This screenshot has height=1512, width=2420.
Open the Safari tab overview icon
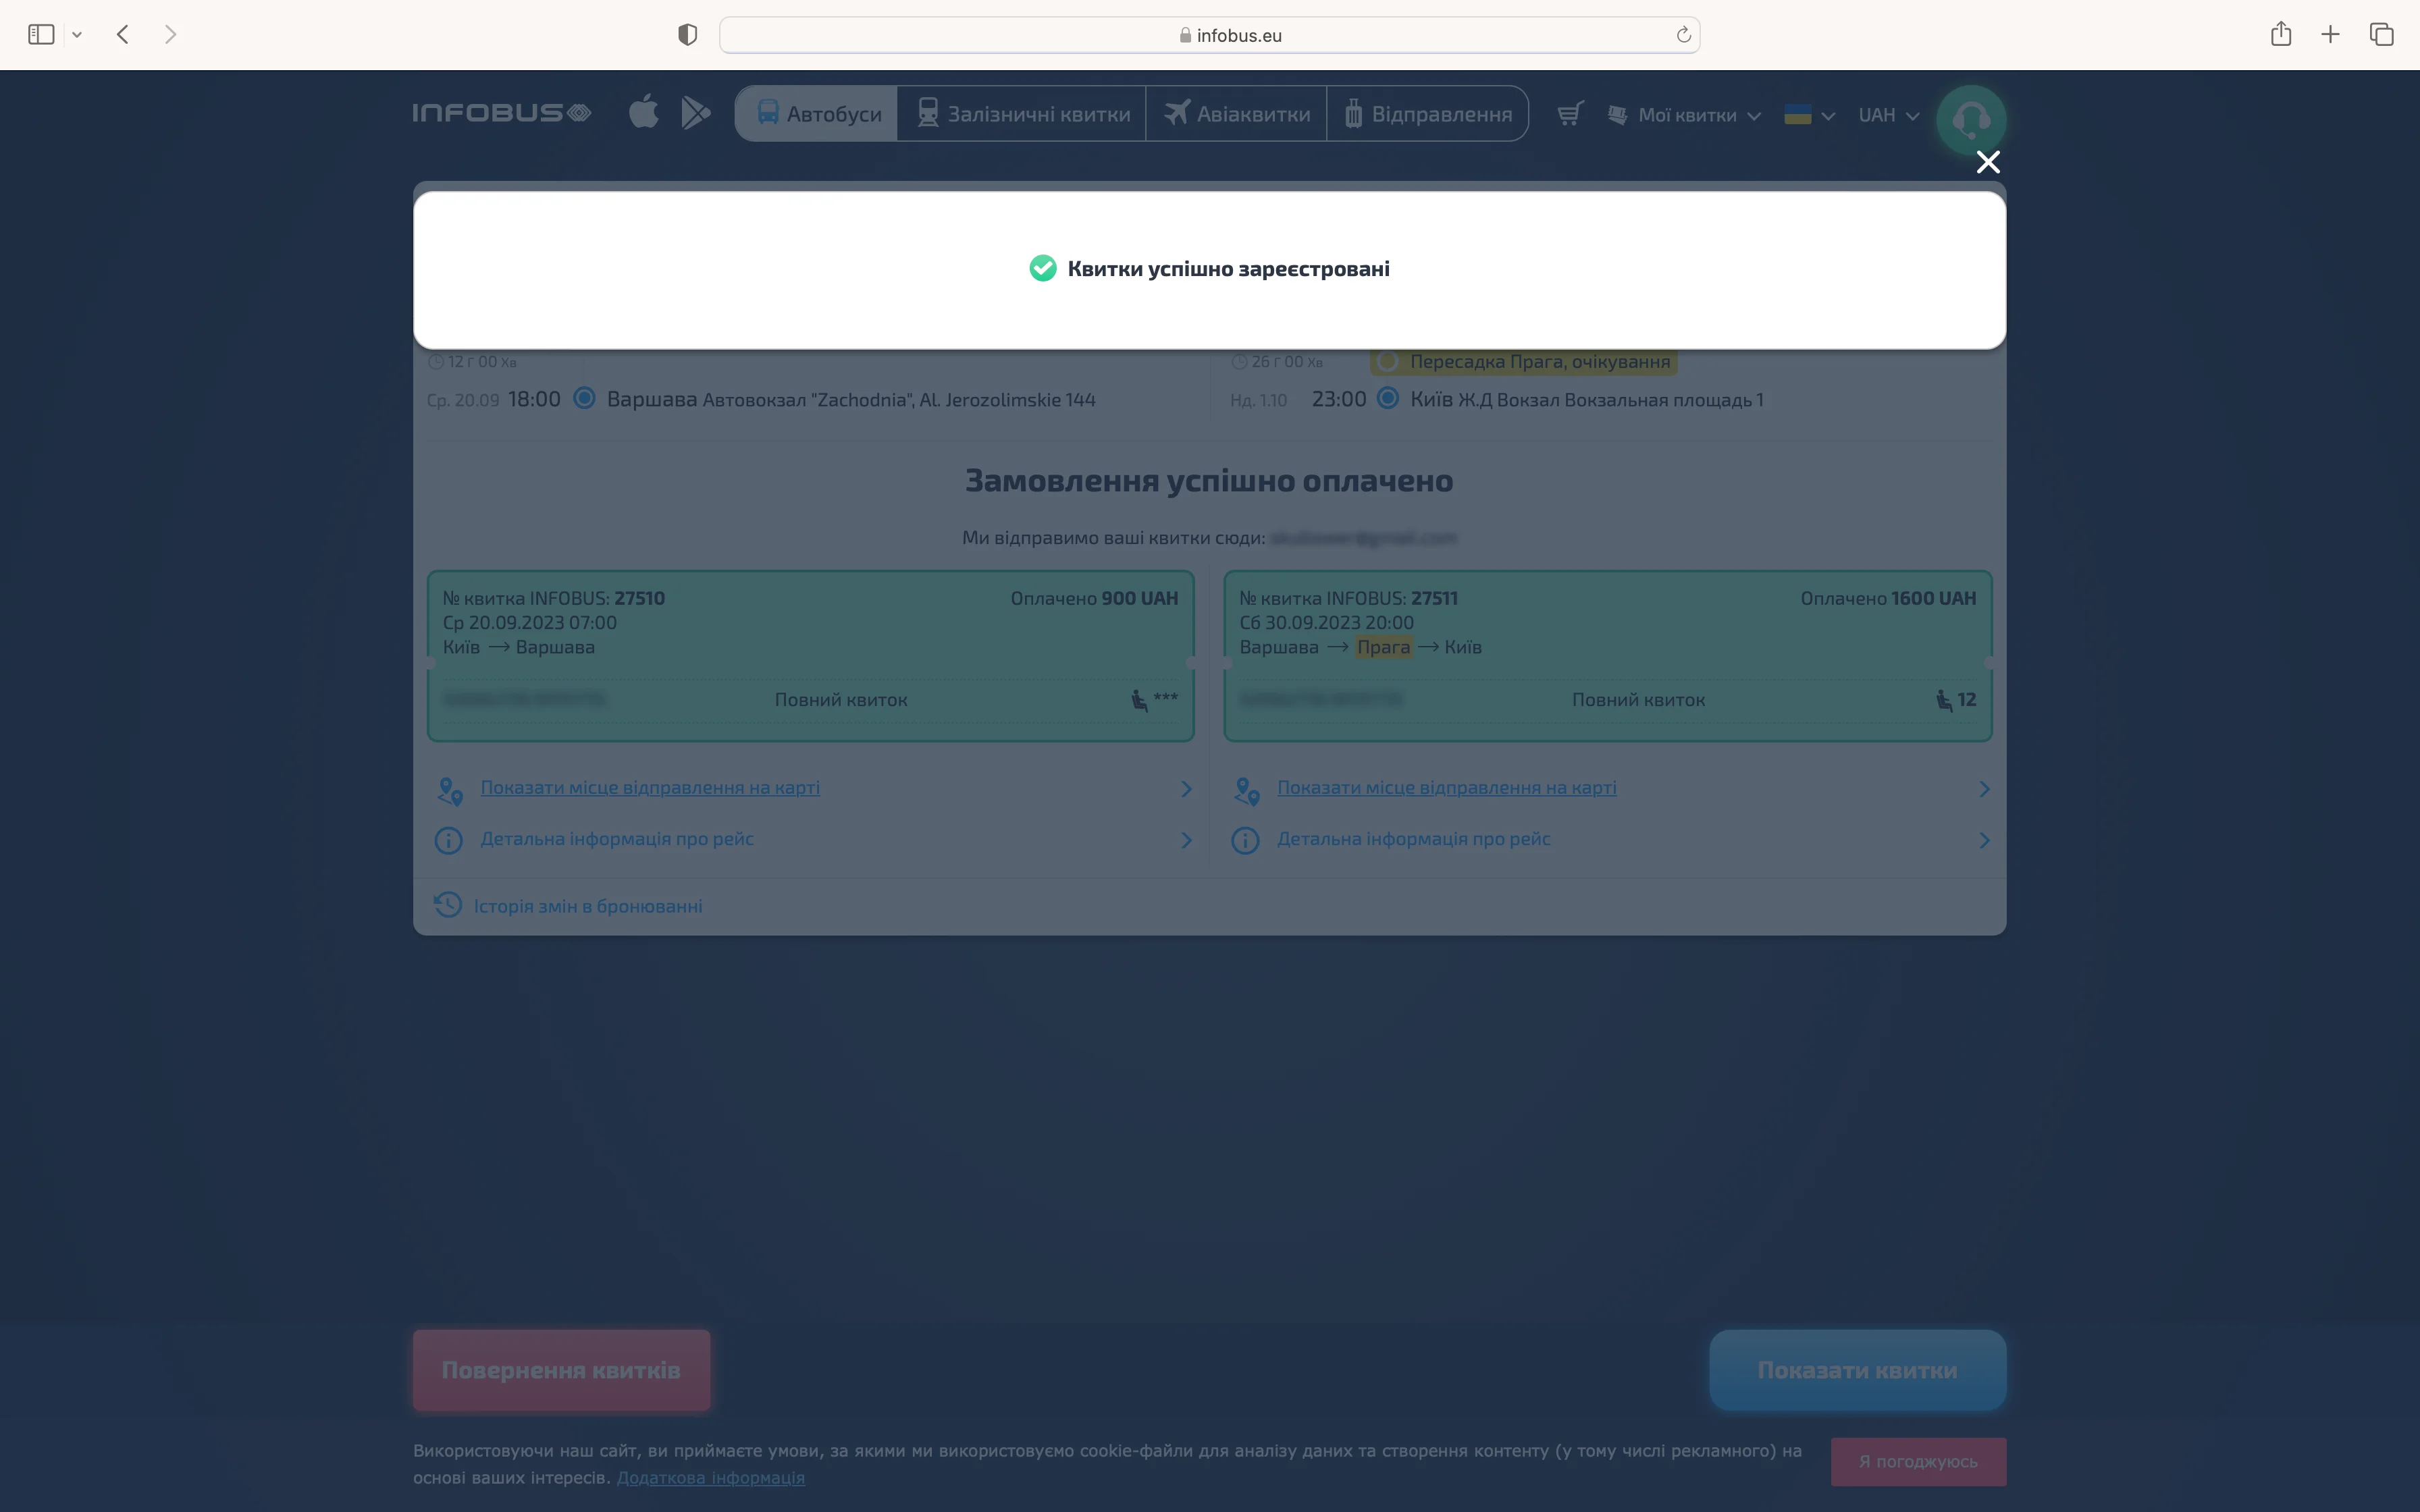click(2381, 34)
